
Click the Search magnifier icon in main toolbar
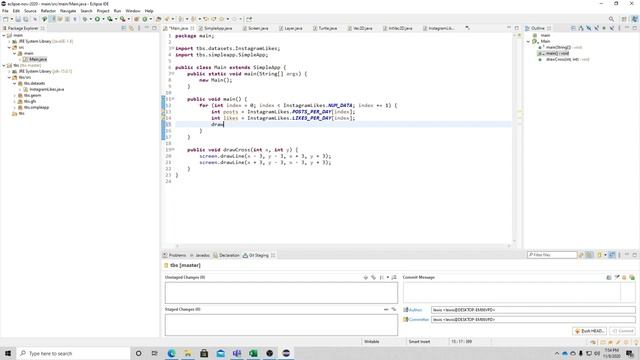(x=611, y=19)
